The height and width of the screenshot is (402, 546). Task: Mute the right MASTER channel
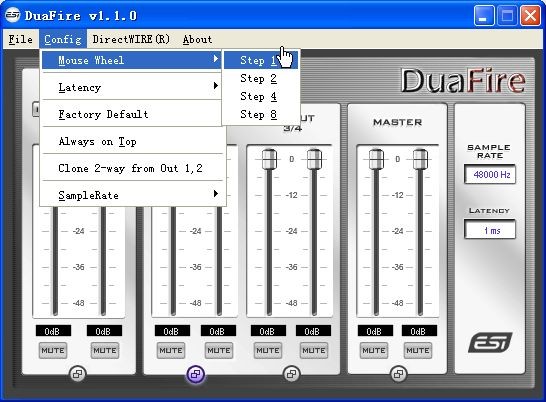click(x=418, y=350)
